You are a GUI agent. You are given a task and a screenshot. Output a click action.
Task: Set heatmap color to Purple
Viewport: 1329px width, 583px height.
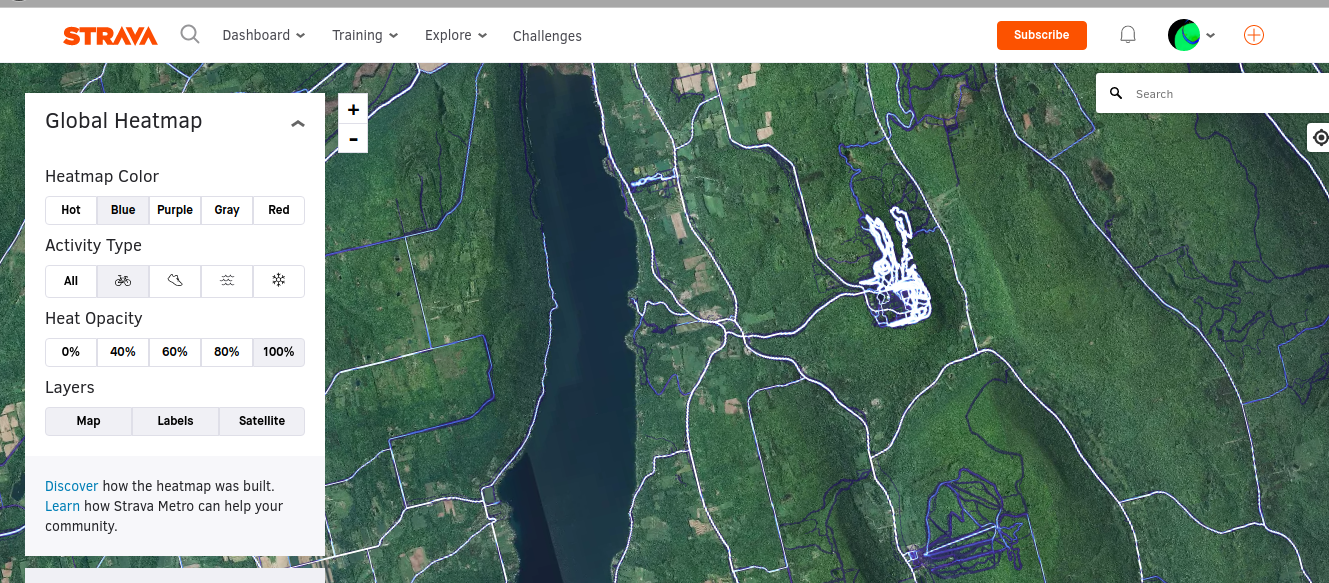tap(175, 210)
